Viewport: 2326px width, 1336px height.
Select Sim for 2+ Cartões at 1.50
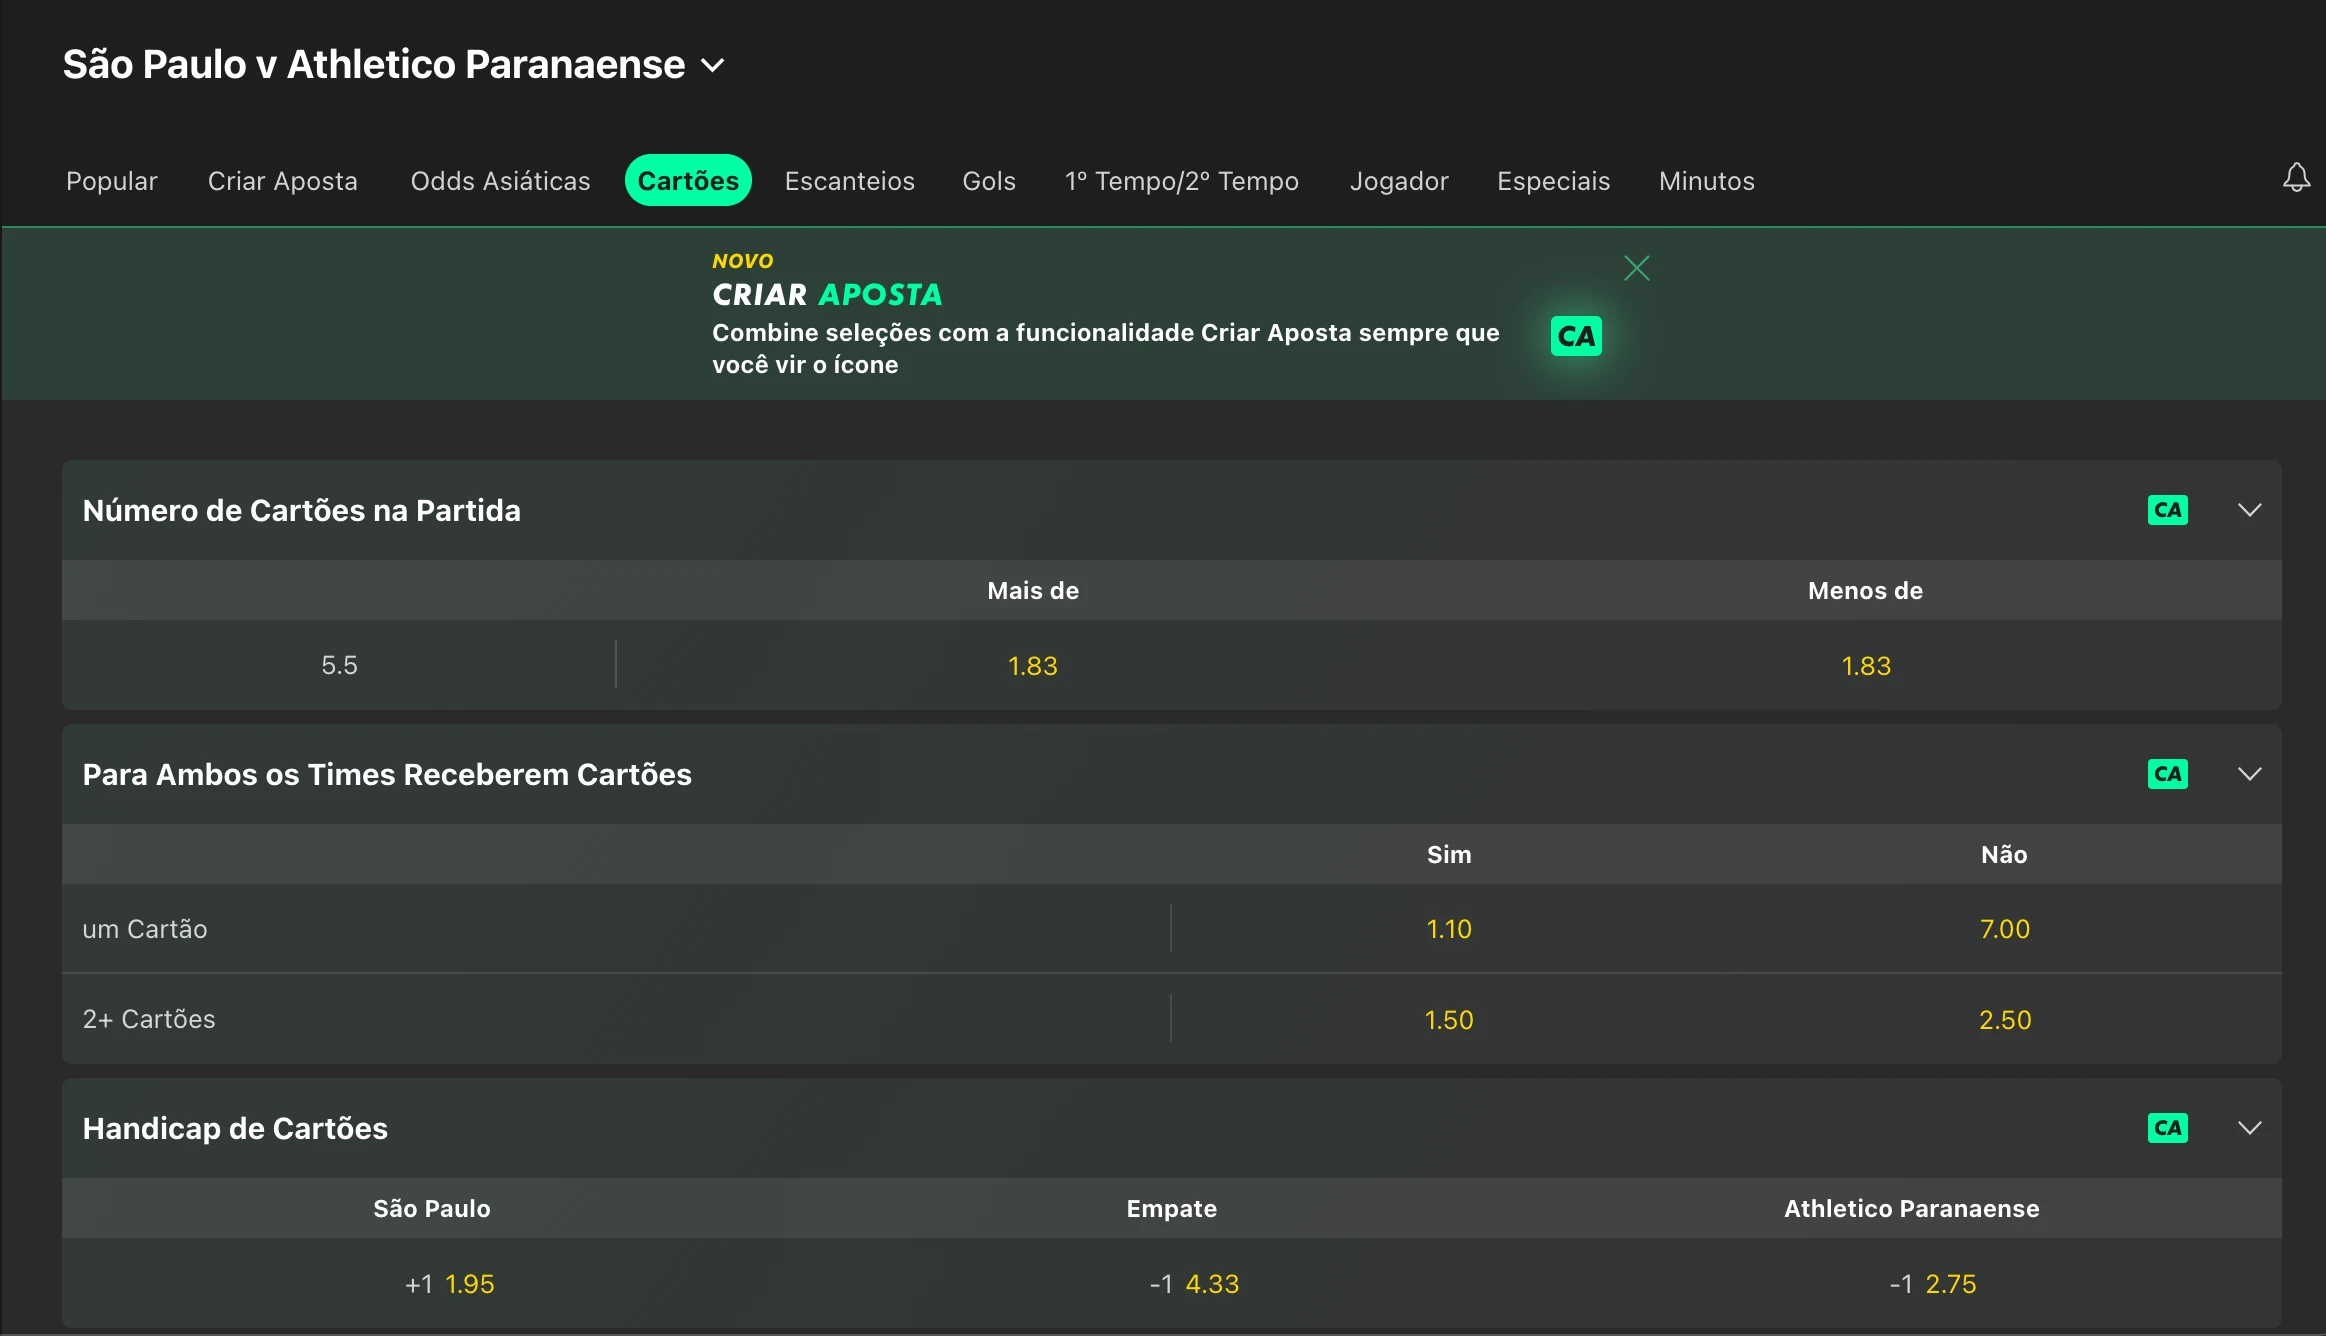(1449, 1020)
